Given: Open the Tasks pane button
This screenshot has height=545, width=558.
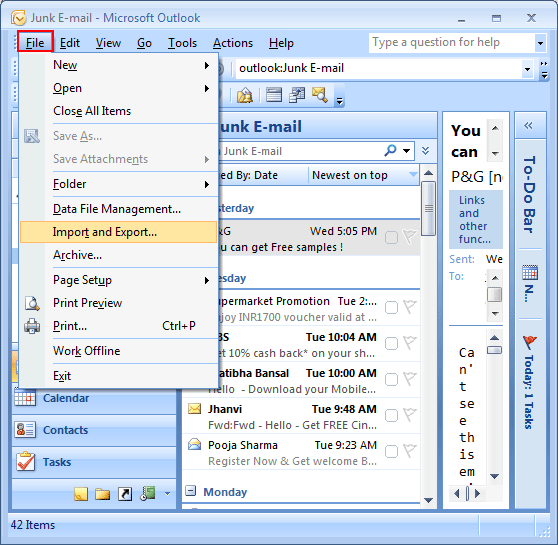Looking at the screenshot, I should [94, 462].
